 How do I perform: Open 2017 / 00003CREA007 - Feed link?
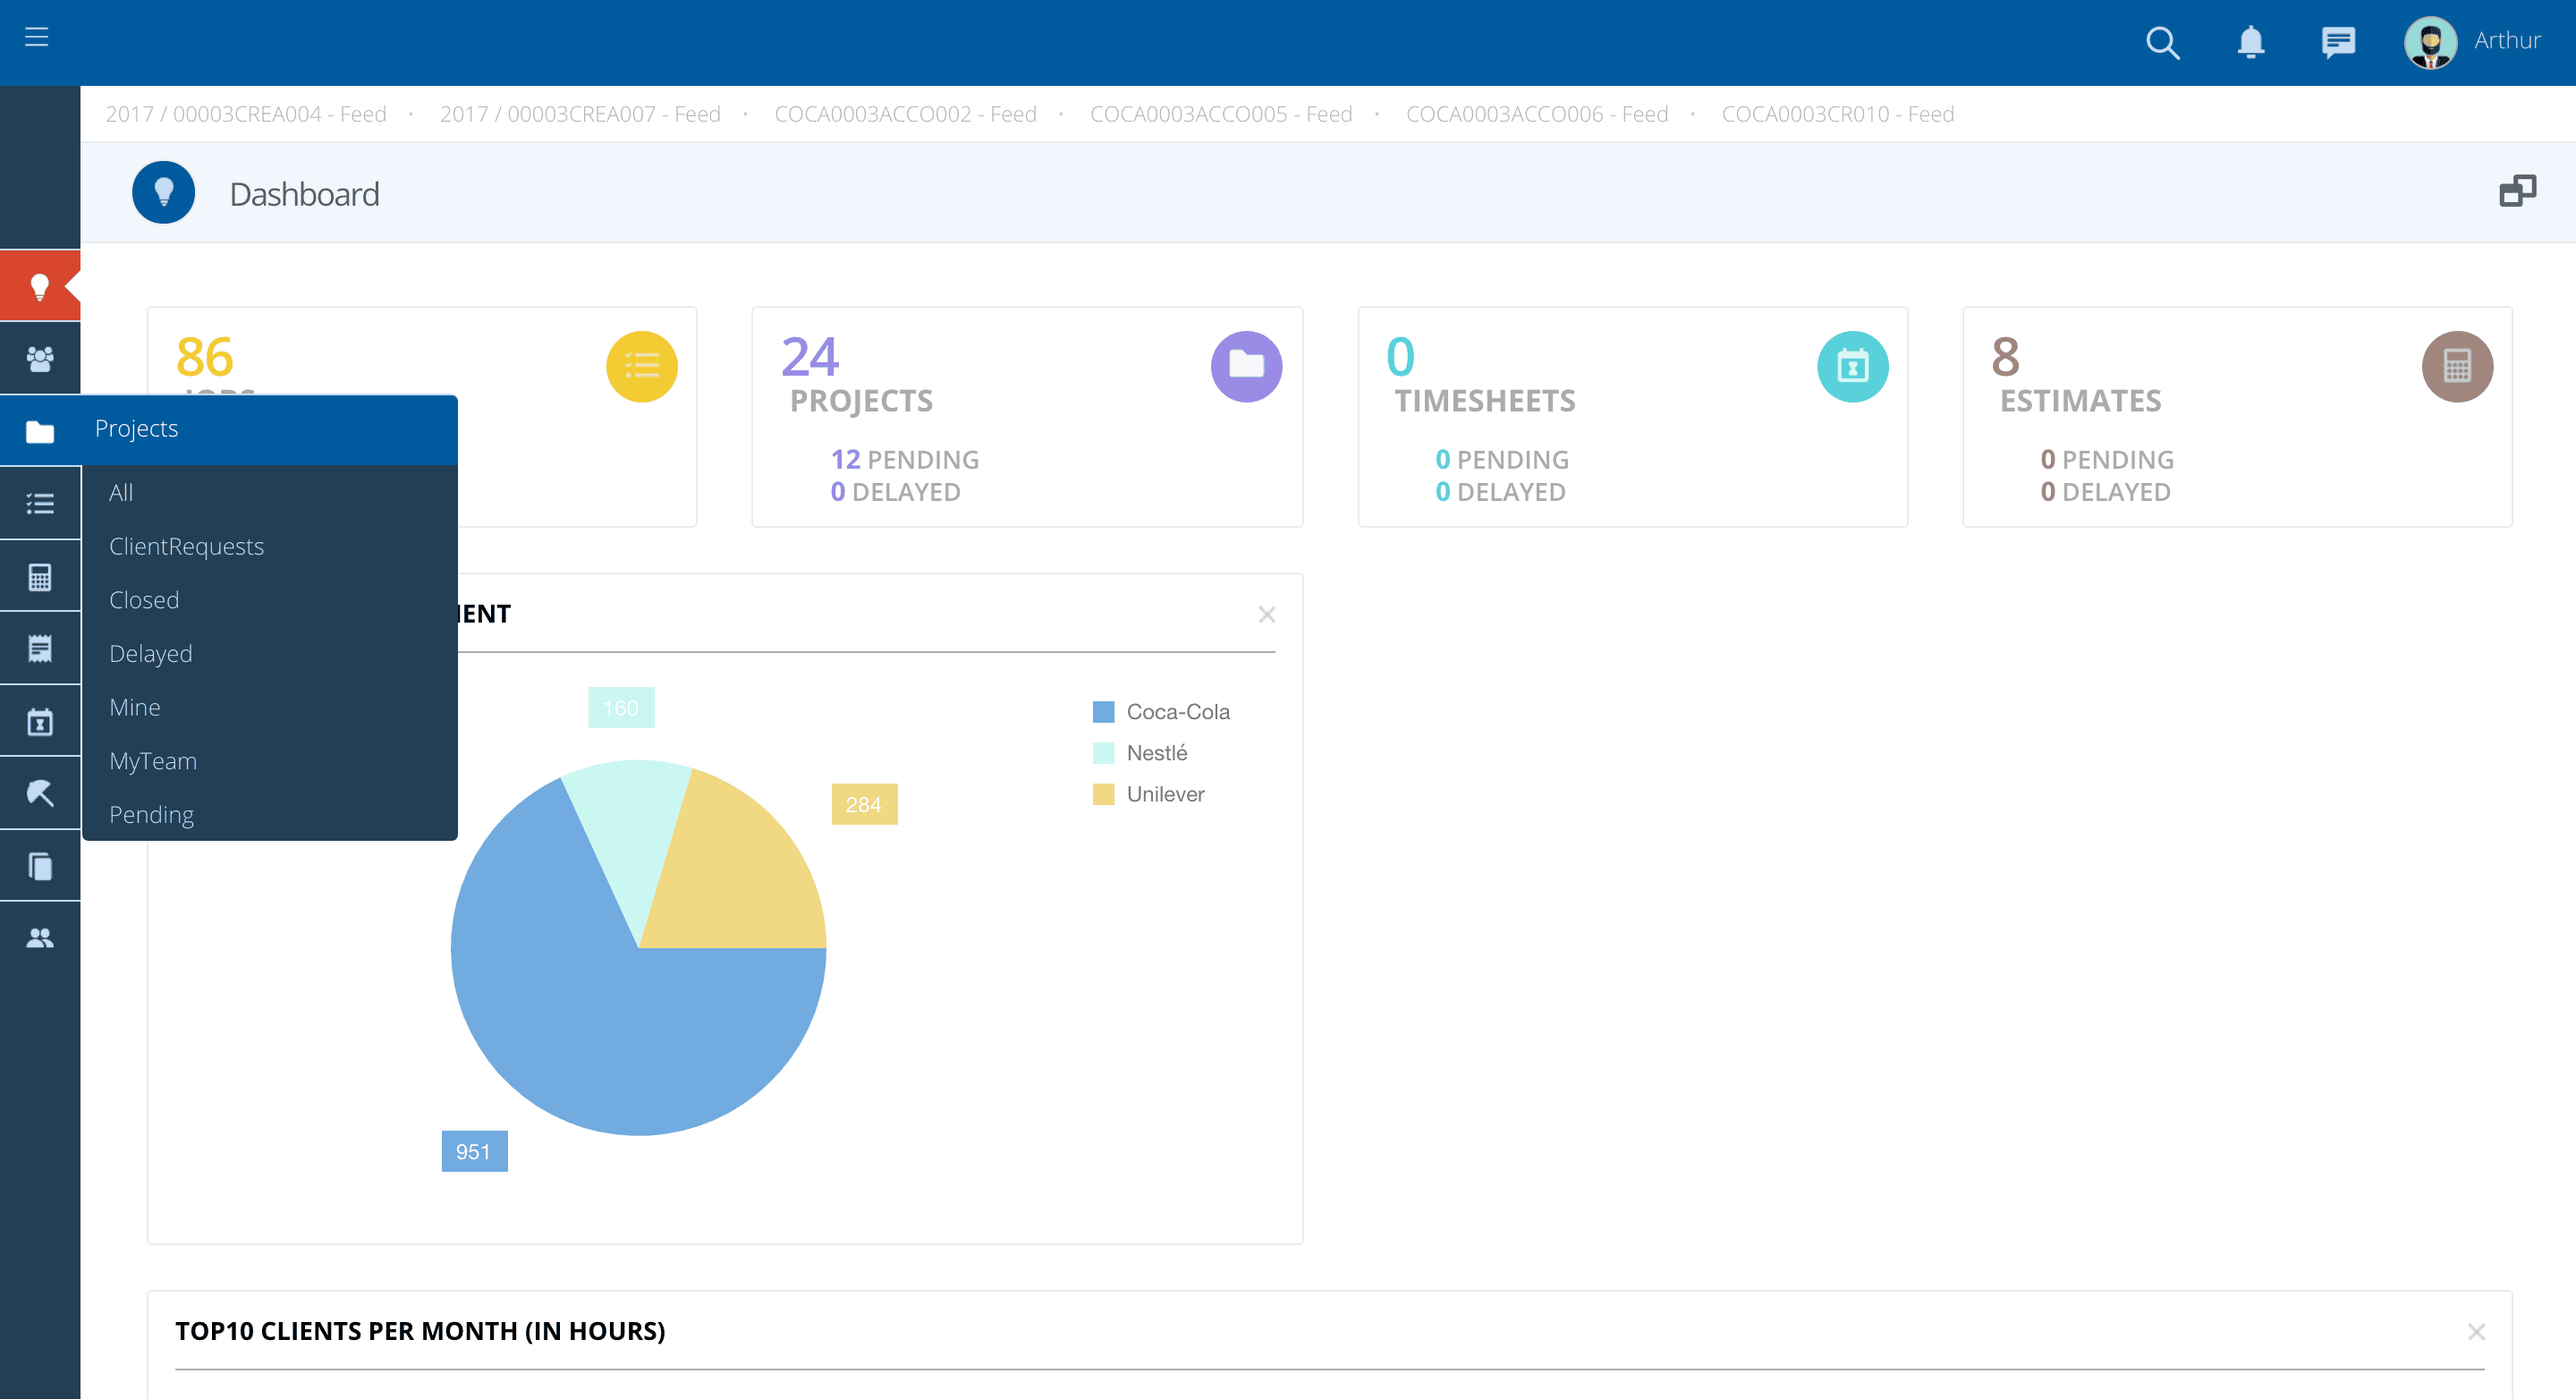click(580, 114)
